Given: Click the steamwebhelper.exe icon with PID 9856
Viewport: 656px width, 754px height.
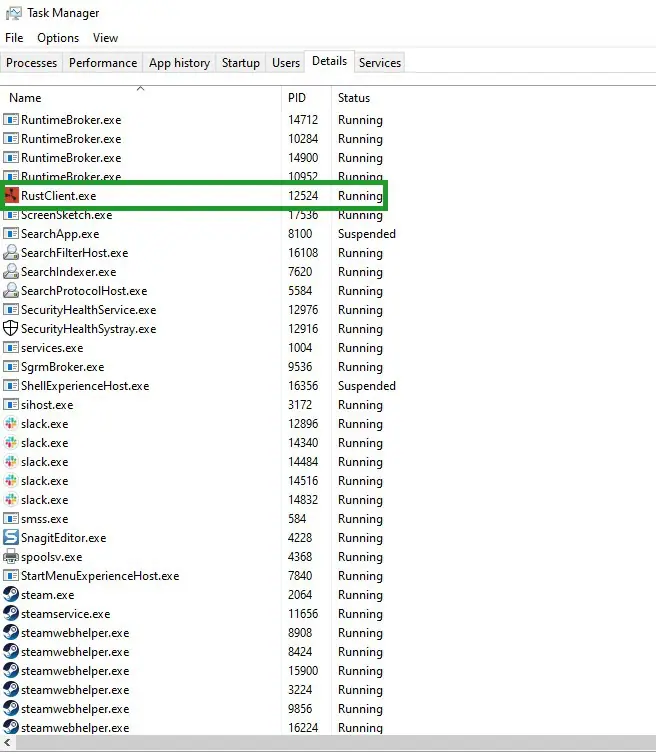Looking at the screenshot, I should 11,708.
